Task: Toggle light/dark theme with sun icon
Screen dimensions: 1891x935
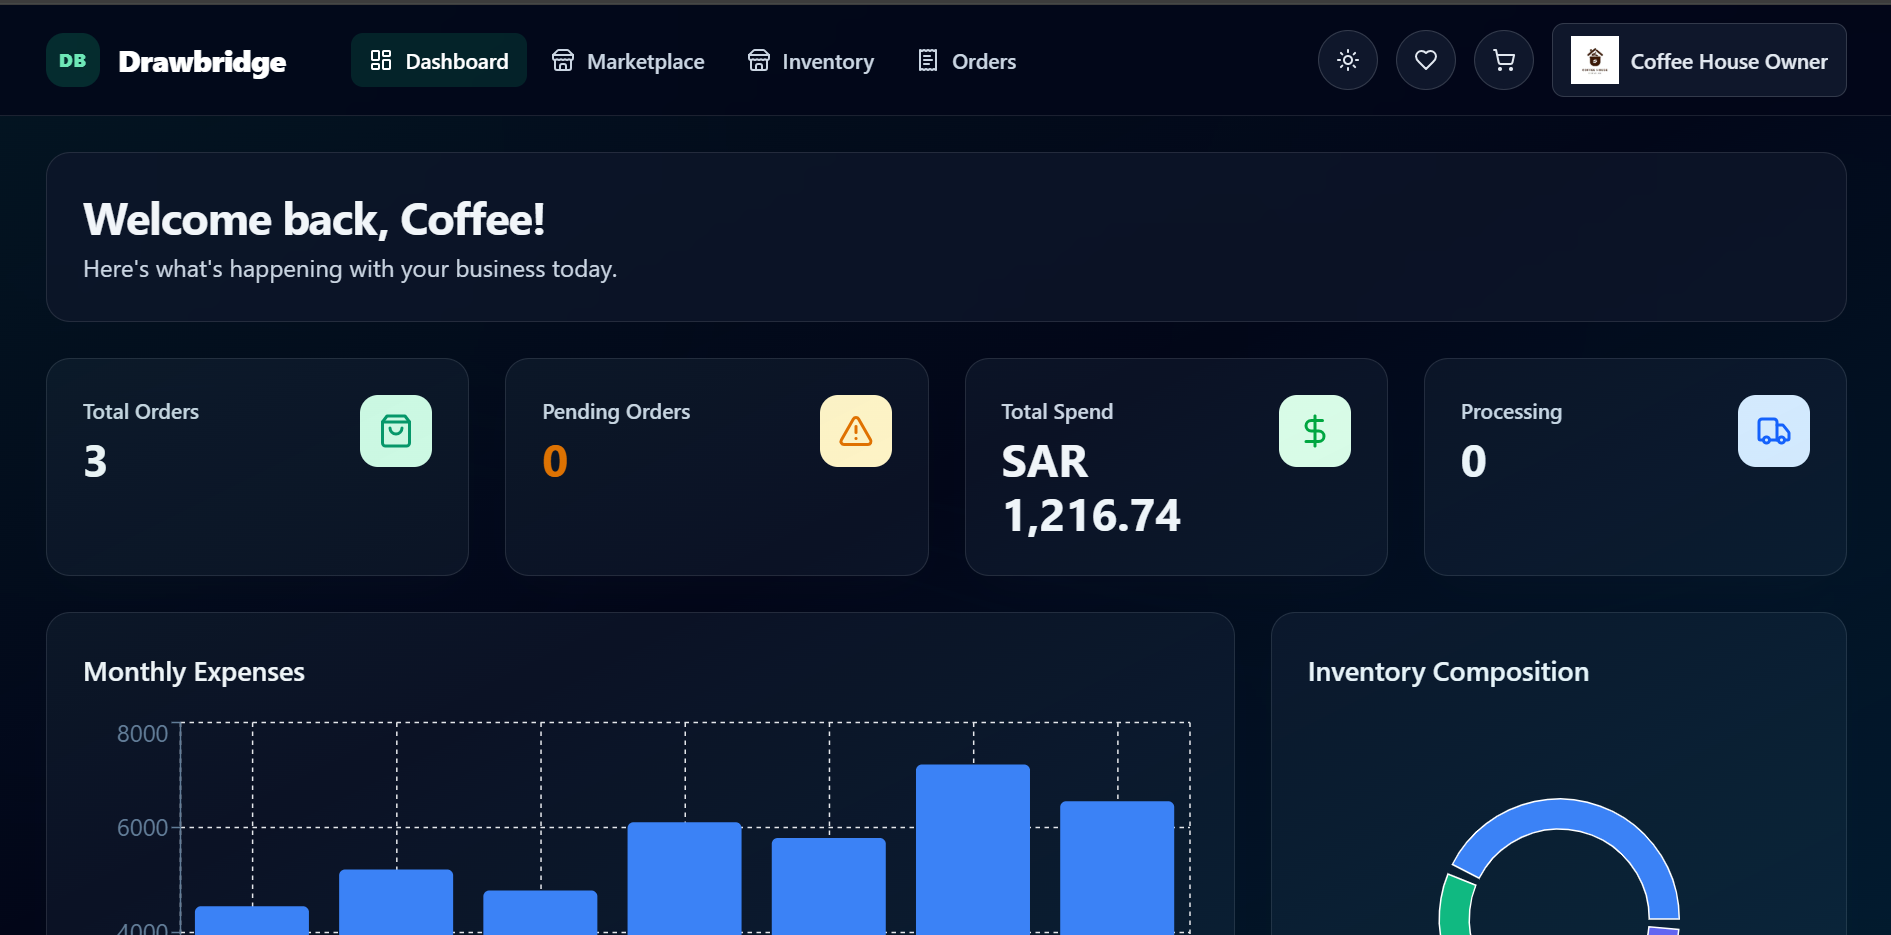Action: tap(1348, 60)
